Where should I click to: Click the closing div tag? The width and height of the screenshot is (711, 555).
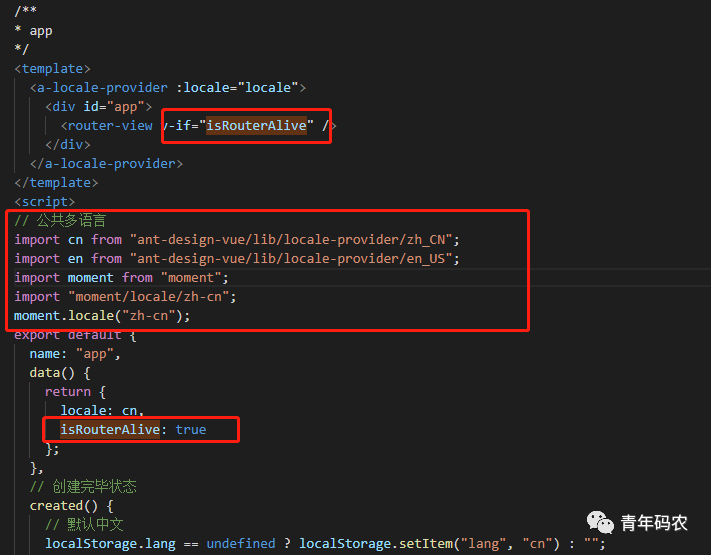[x=68, y=145]
